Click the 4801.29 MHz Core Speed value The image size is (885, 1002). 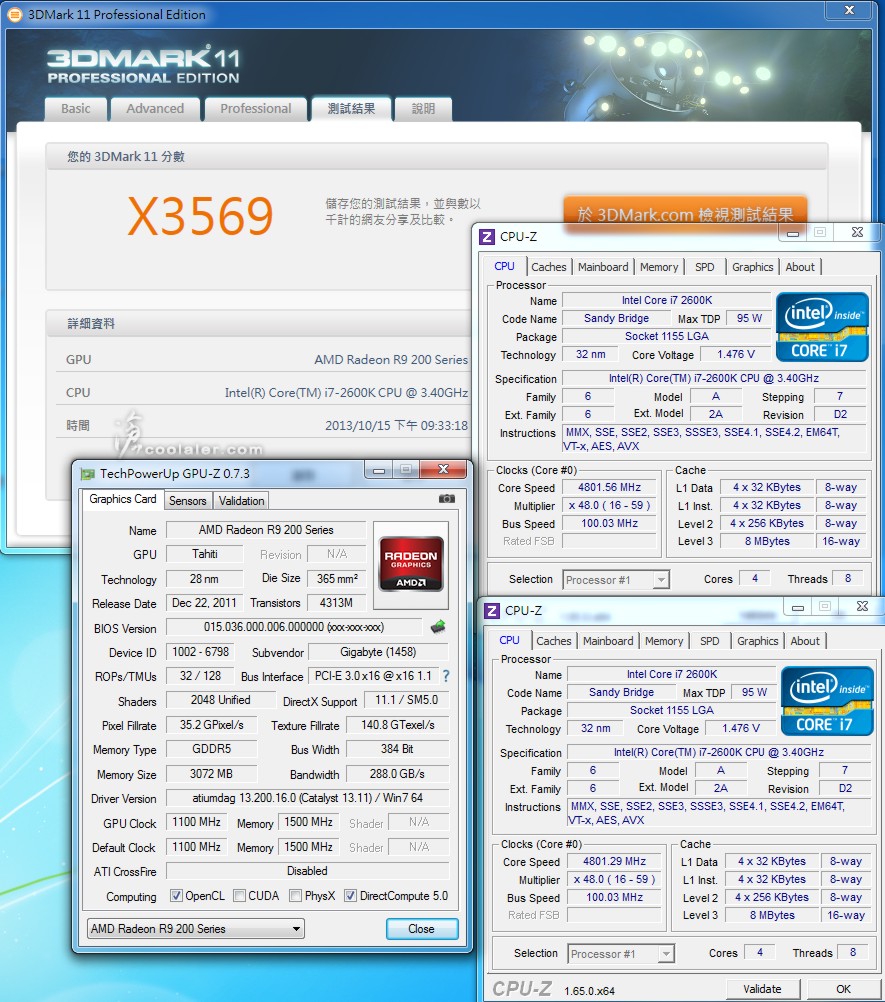coord(615,861)
